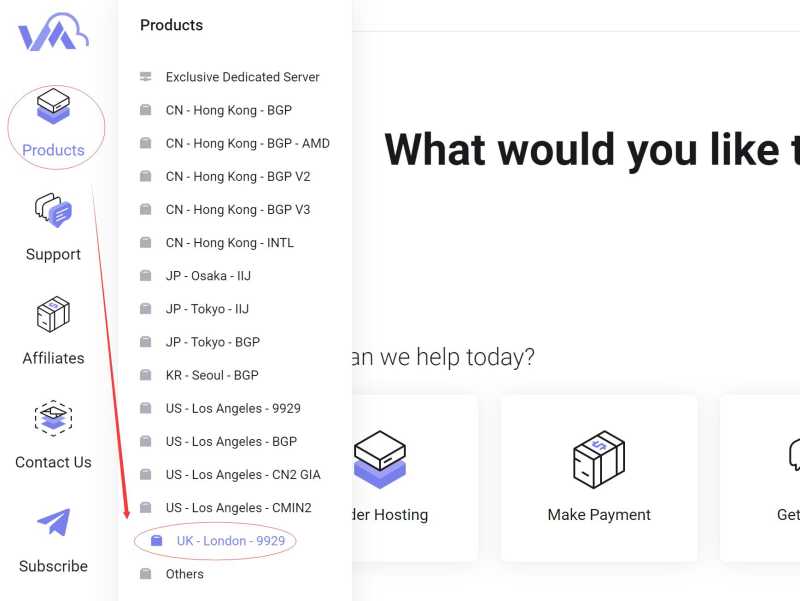The height and width of the screenshot is (601, 800).
Task: Open KR - Seoul - BGP product
Action: pyautogui.click(x=212, y=375)
